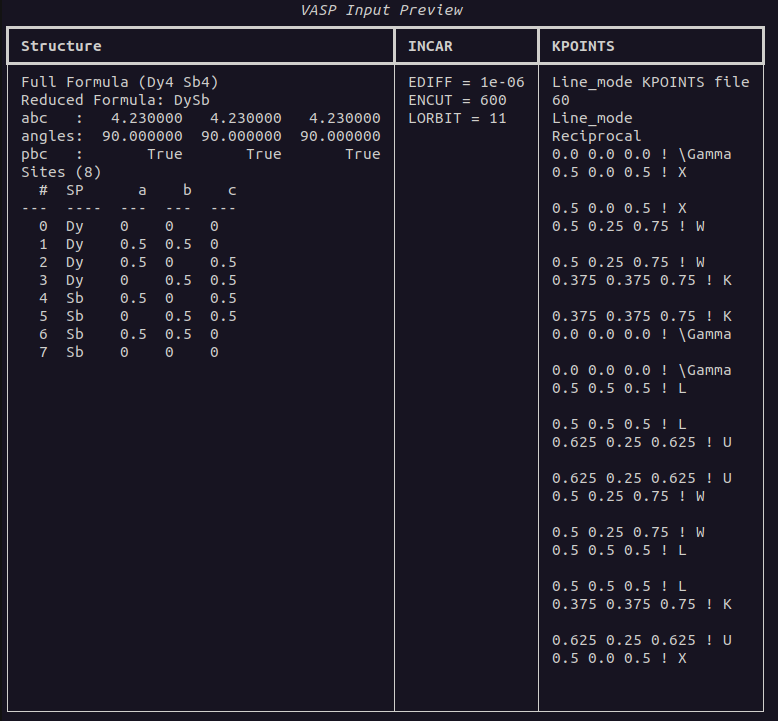Viewport: 778px width, 721px height.
Task: Select site row 4 for Sb
Action: (137, 298)
